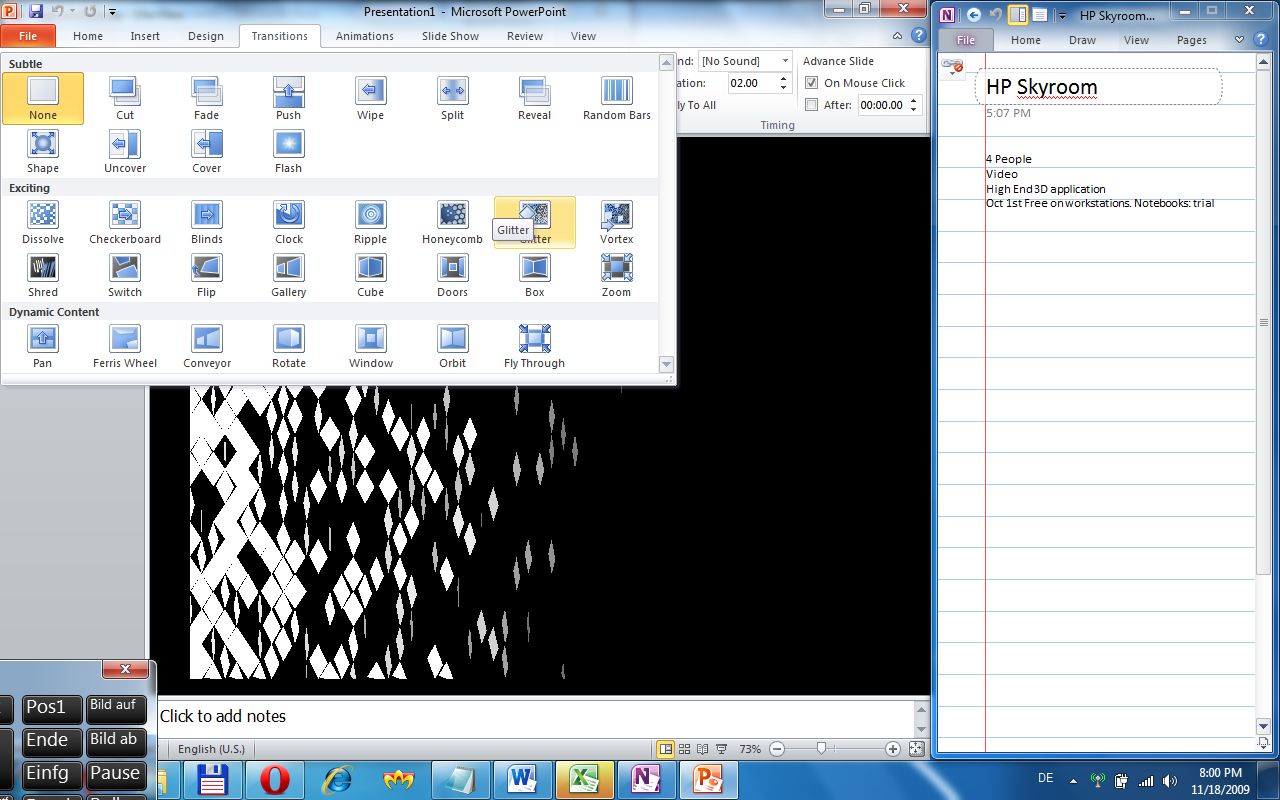
Task: Choose the Honeycomb transition
Action: tap(452, 215)
